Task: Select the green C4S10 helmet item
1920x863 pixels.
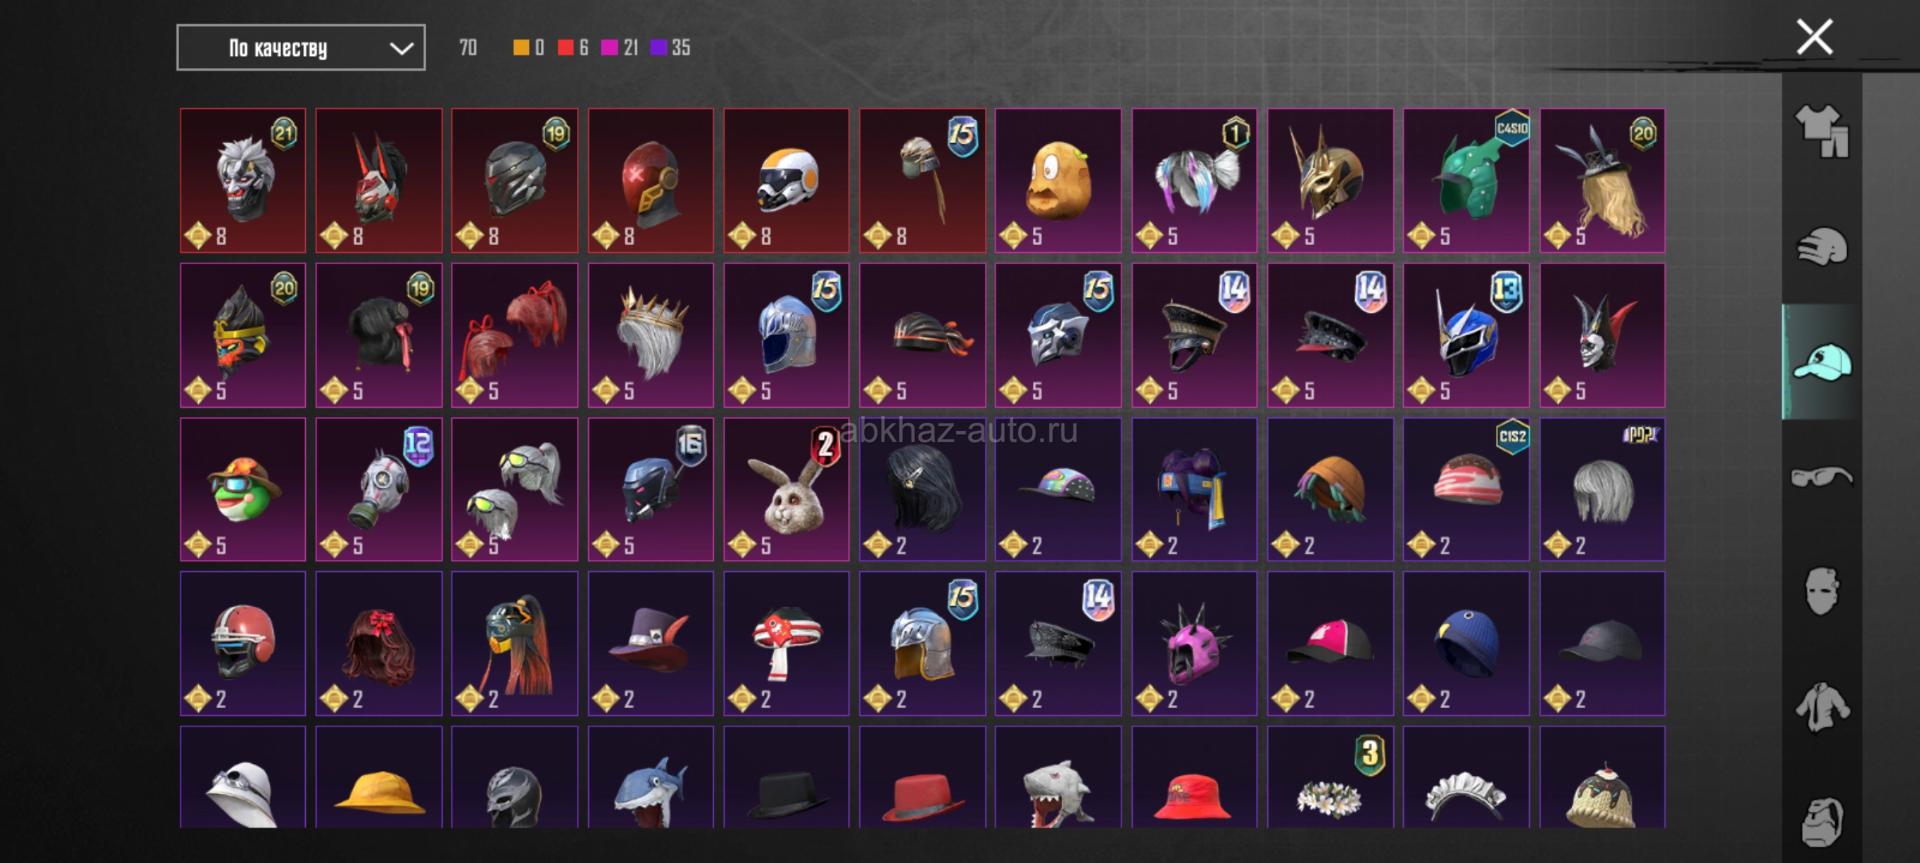Action: [x=1466, y=181]
